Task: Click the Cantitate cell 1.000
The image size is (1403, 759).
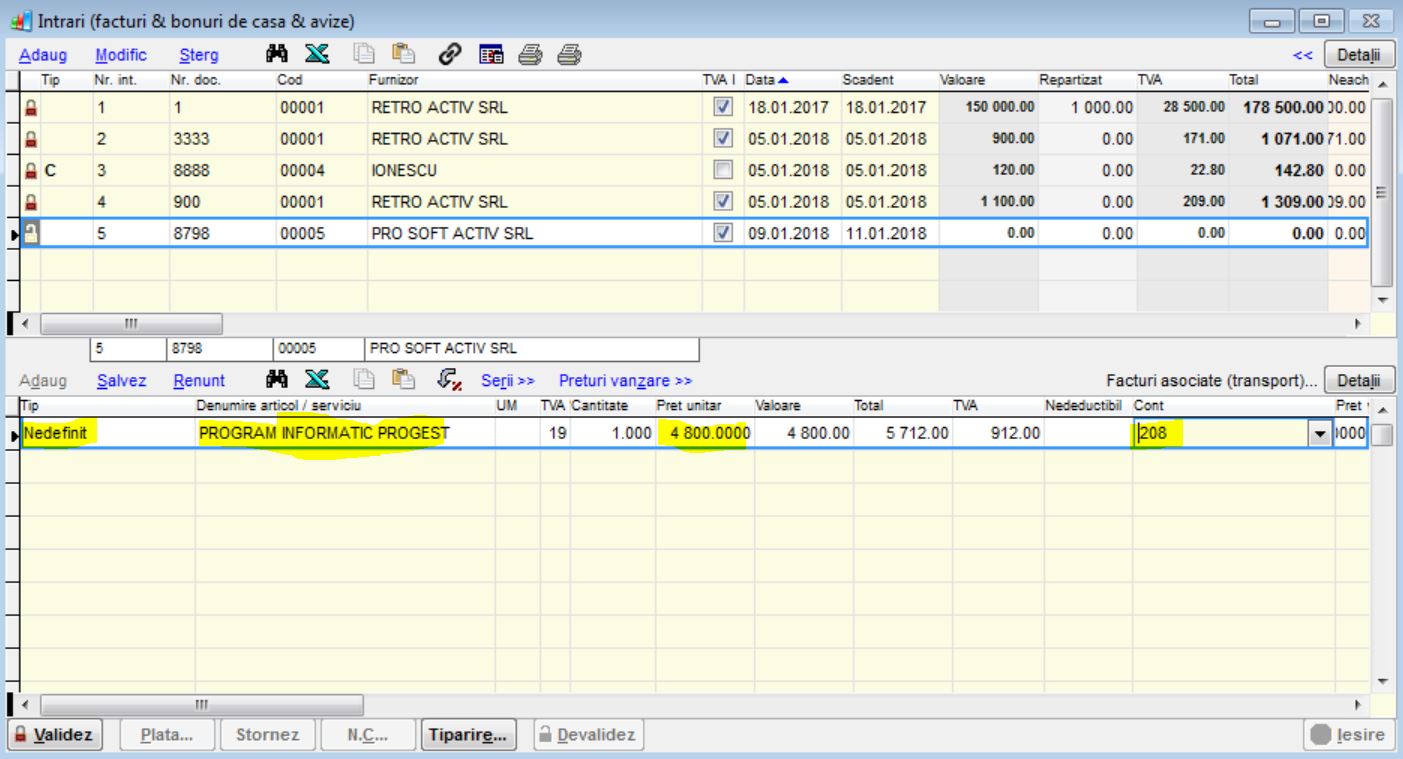Action: click(611, 434)
